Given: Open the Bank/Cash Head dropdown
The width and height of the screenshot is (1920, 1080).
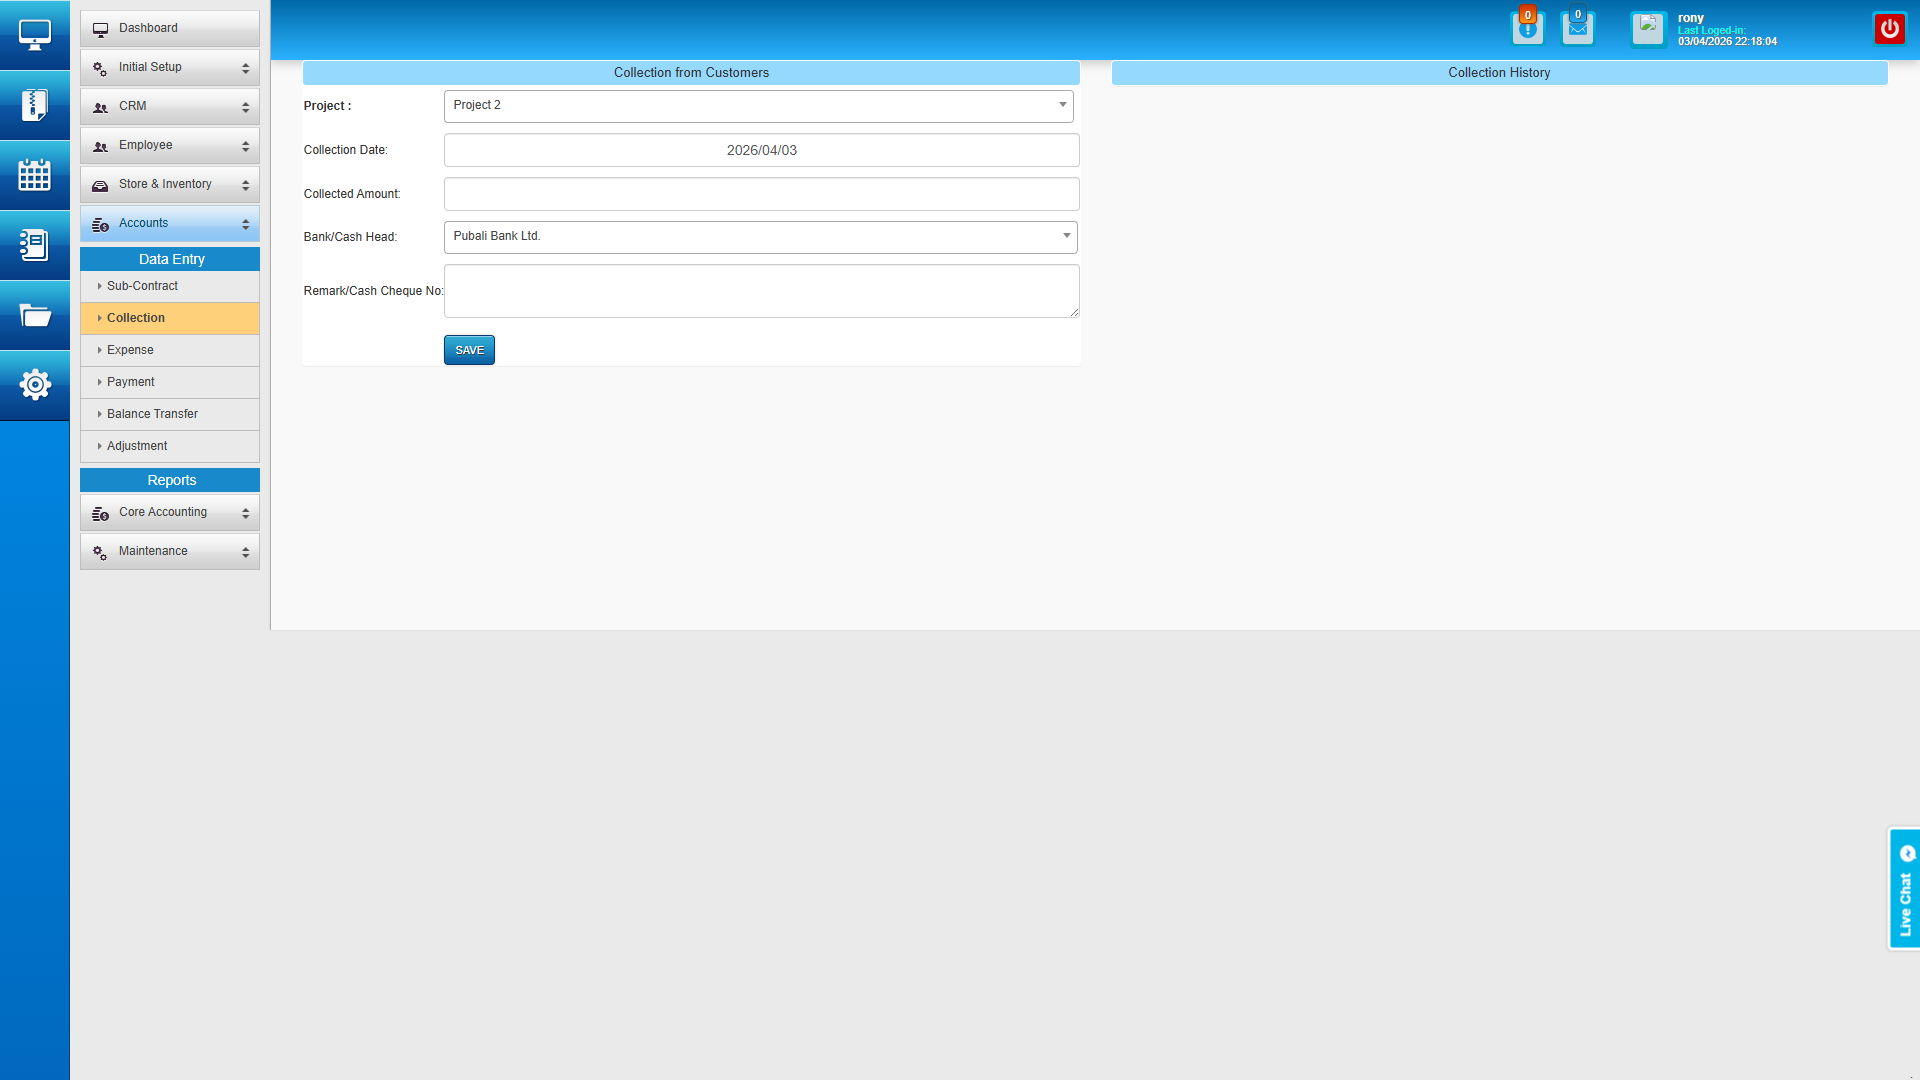Looking at the screenshot, I should [760, 237].
